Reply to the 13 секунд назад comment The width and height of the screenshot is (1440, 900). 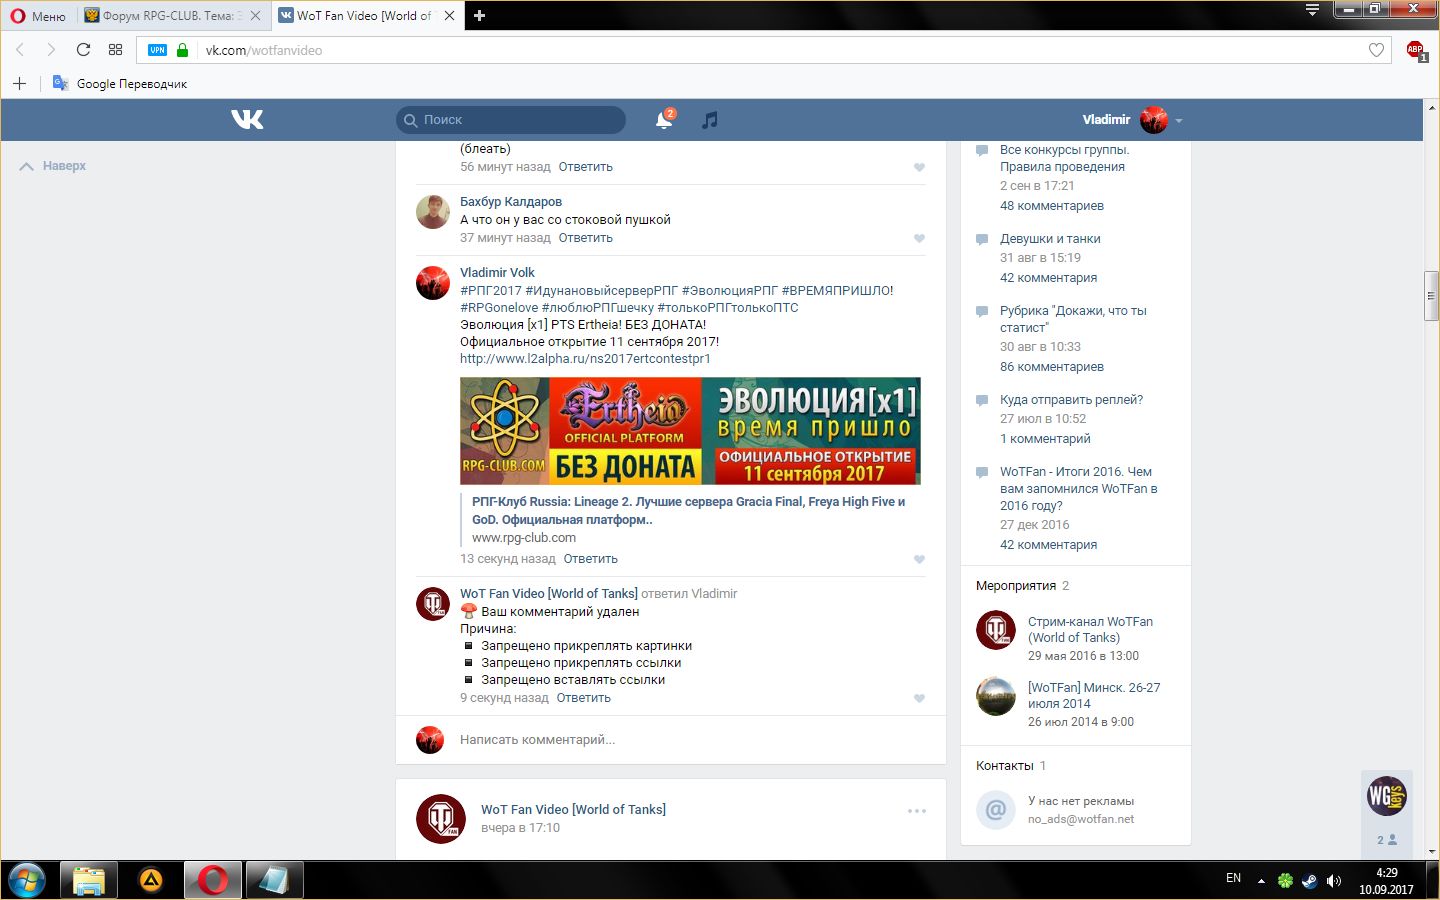(x=591, y=559)
